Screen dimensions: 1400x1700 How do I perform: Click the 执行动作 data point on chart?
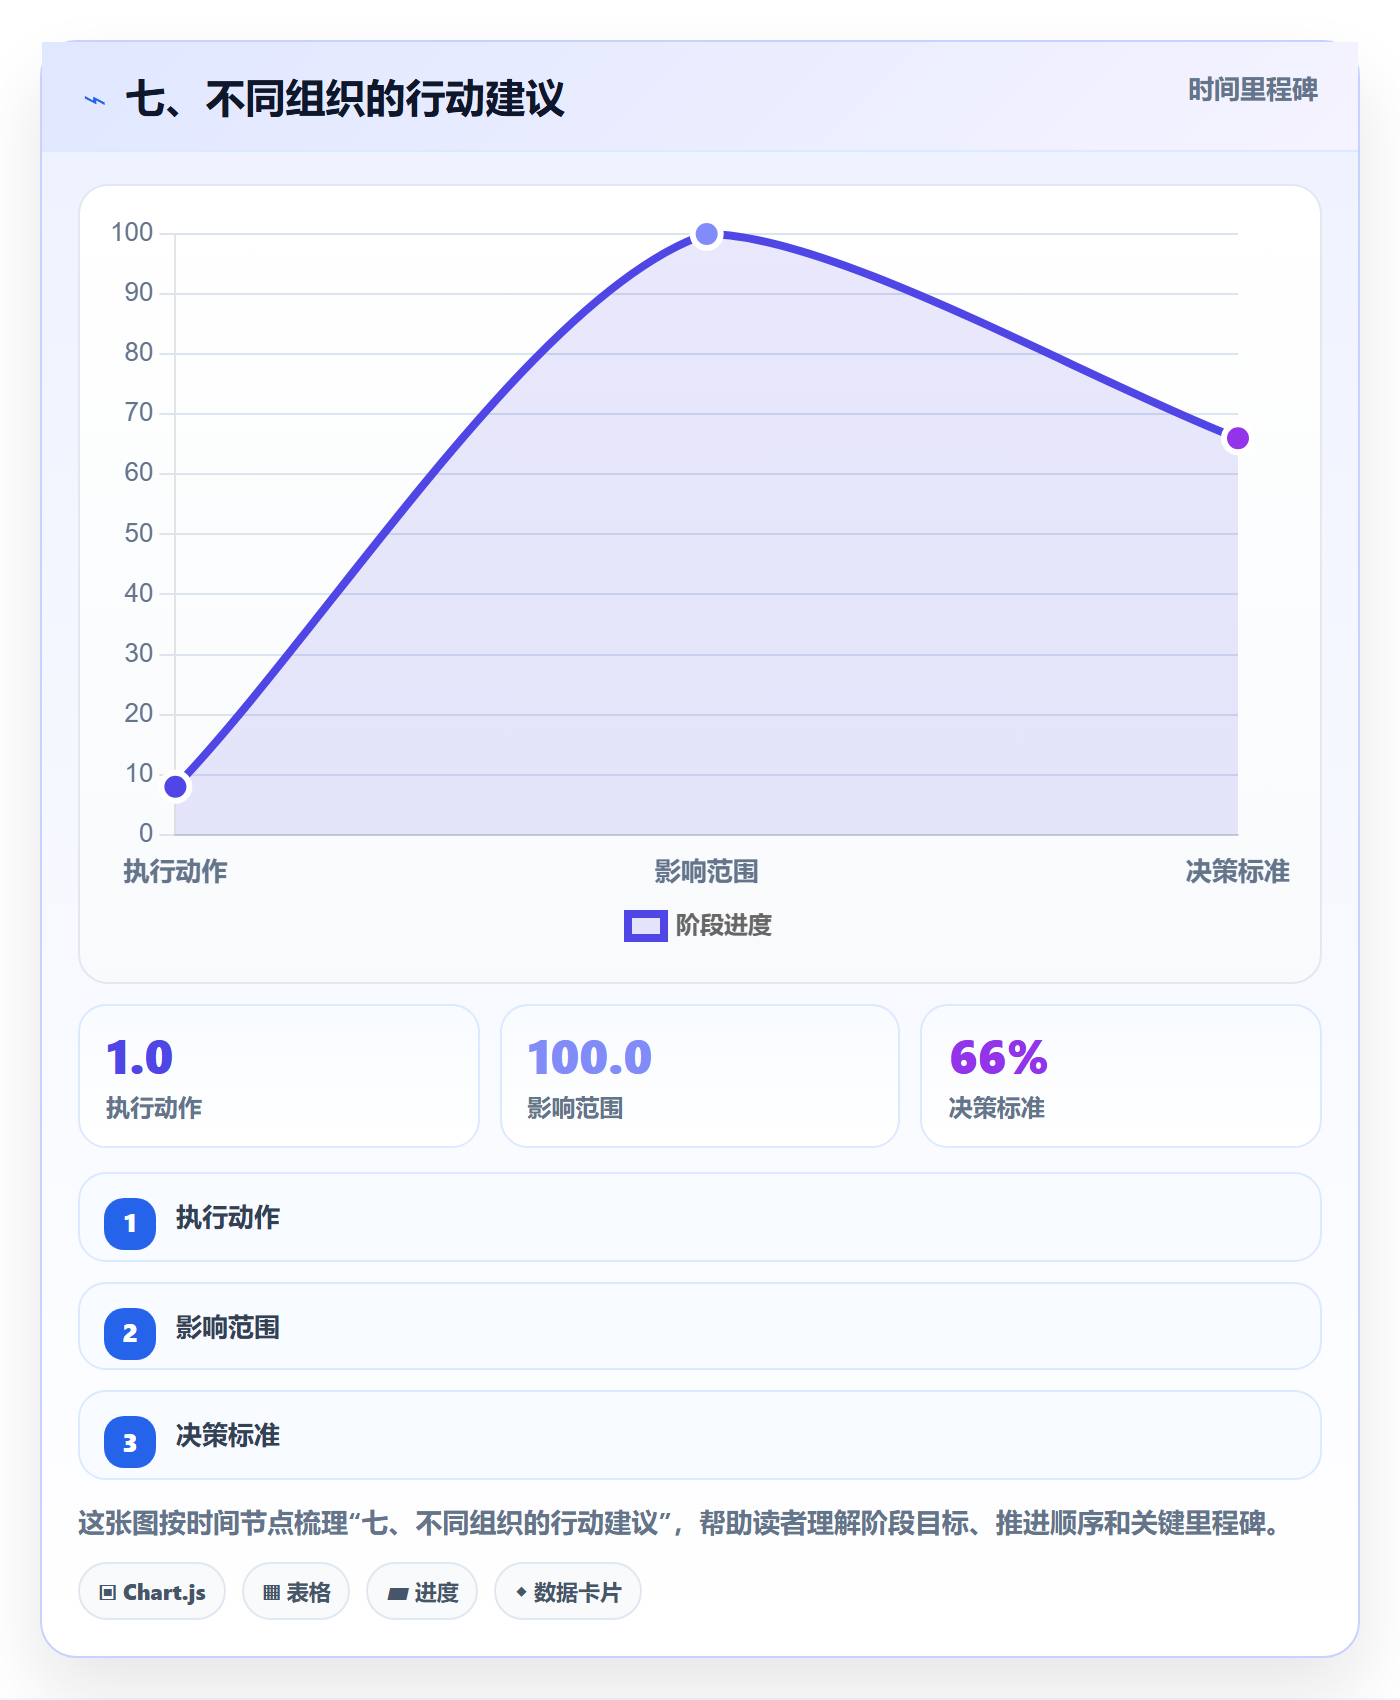(x=176, y=787)
